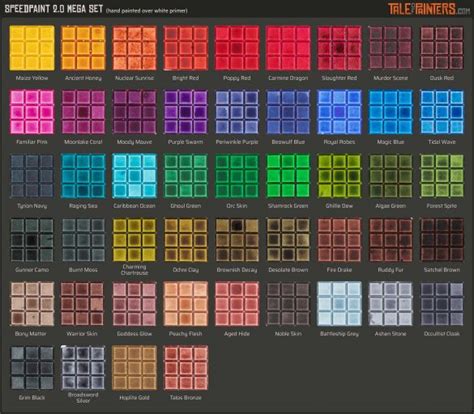Choose the Bright Red swatch
The image size is (474, 414).
[186, 48]
